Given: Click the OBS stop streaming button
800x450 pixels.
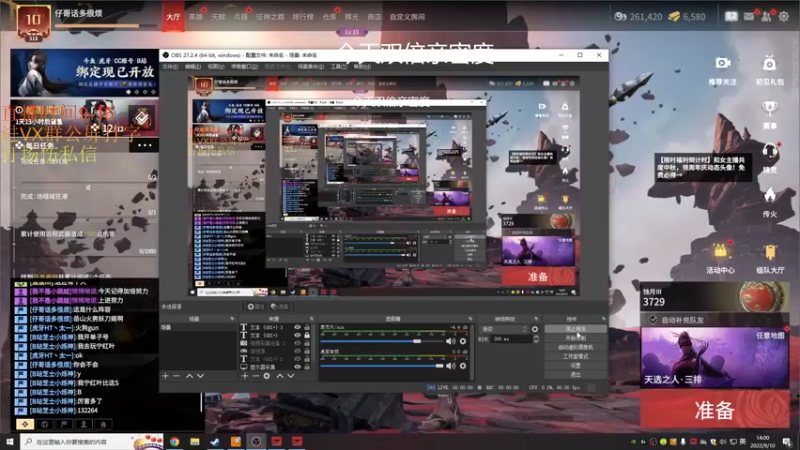Looking at the screenshot, I should [576, 329].
